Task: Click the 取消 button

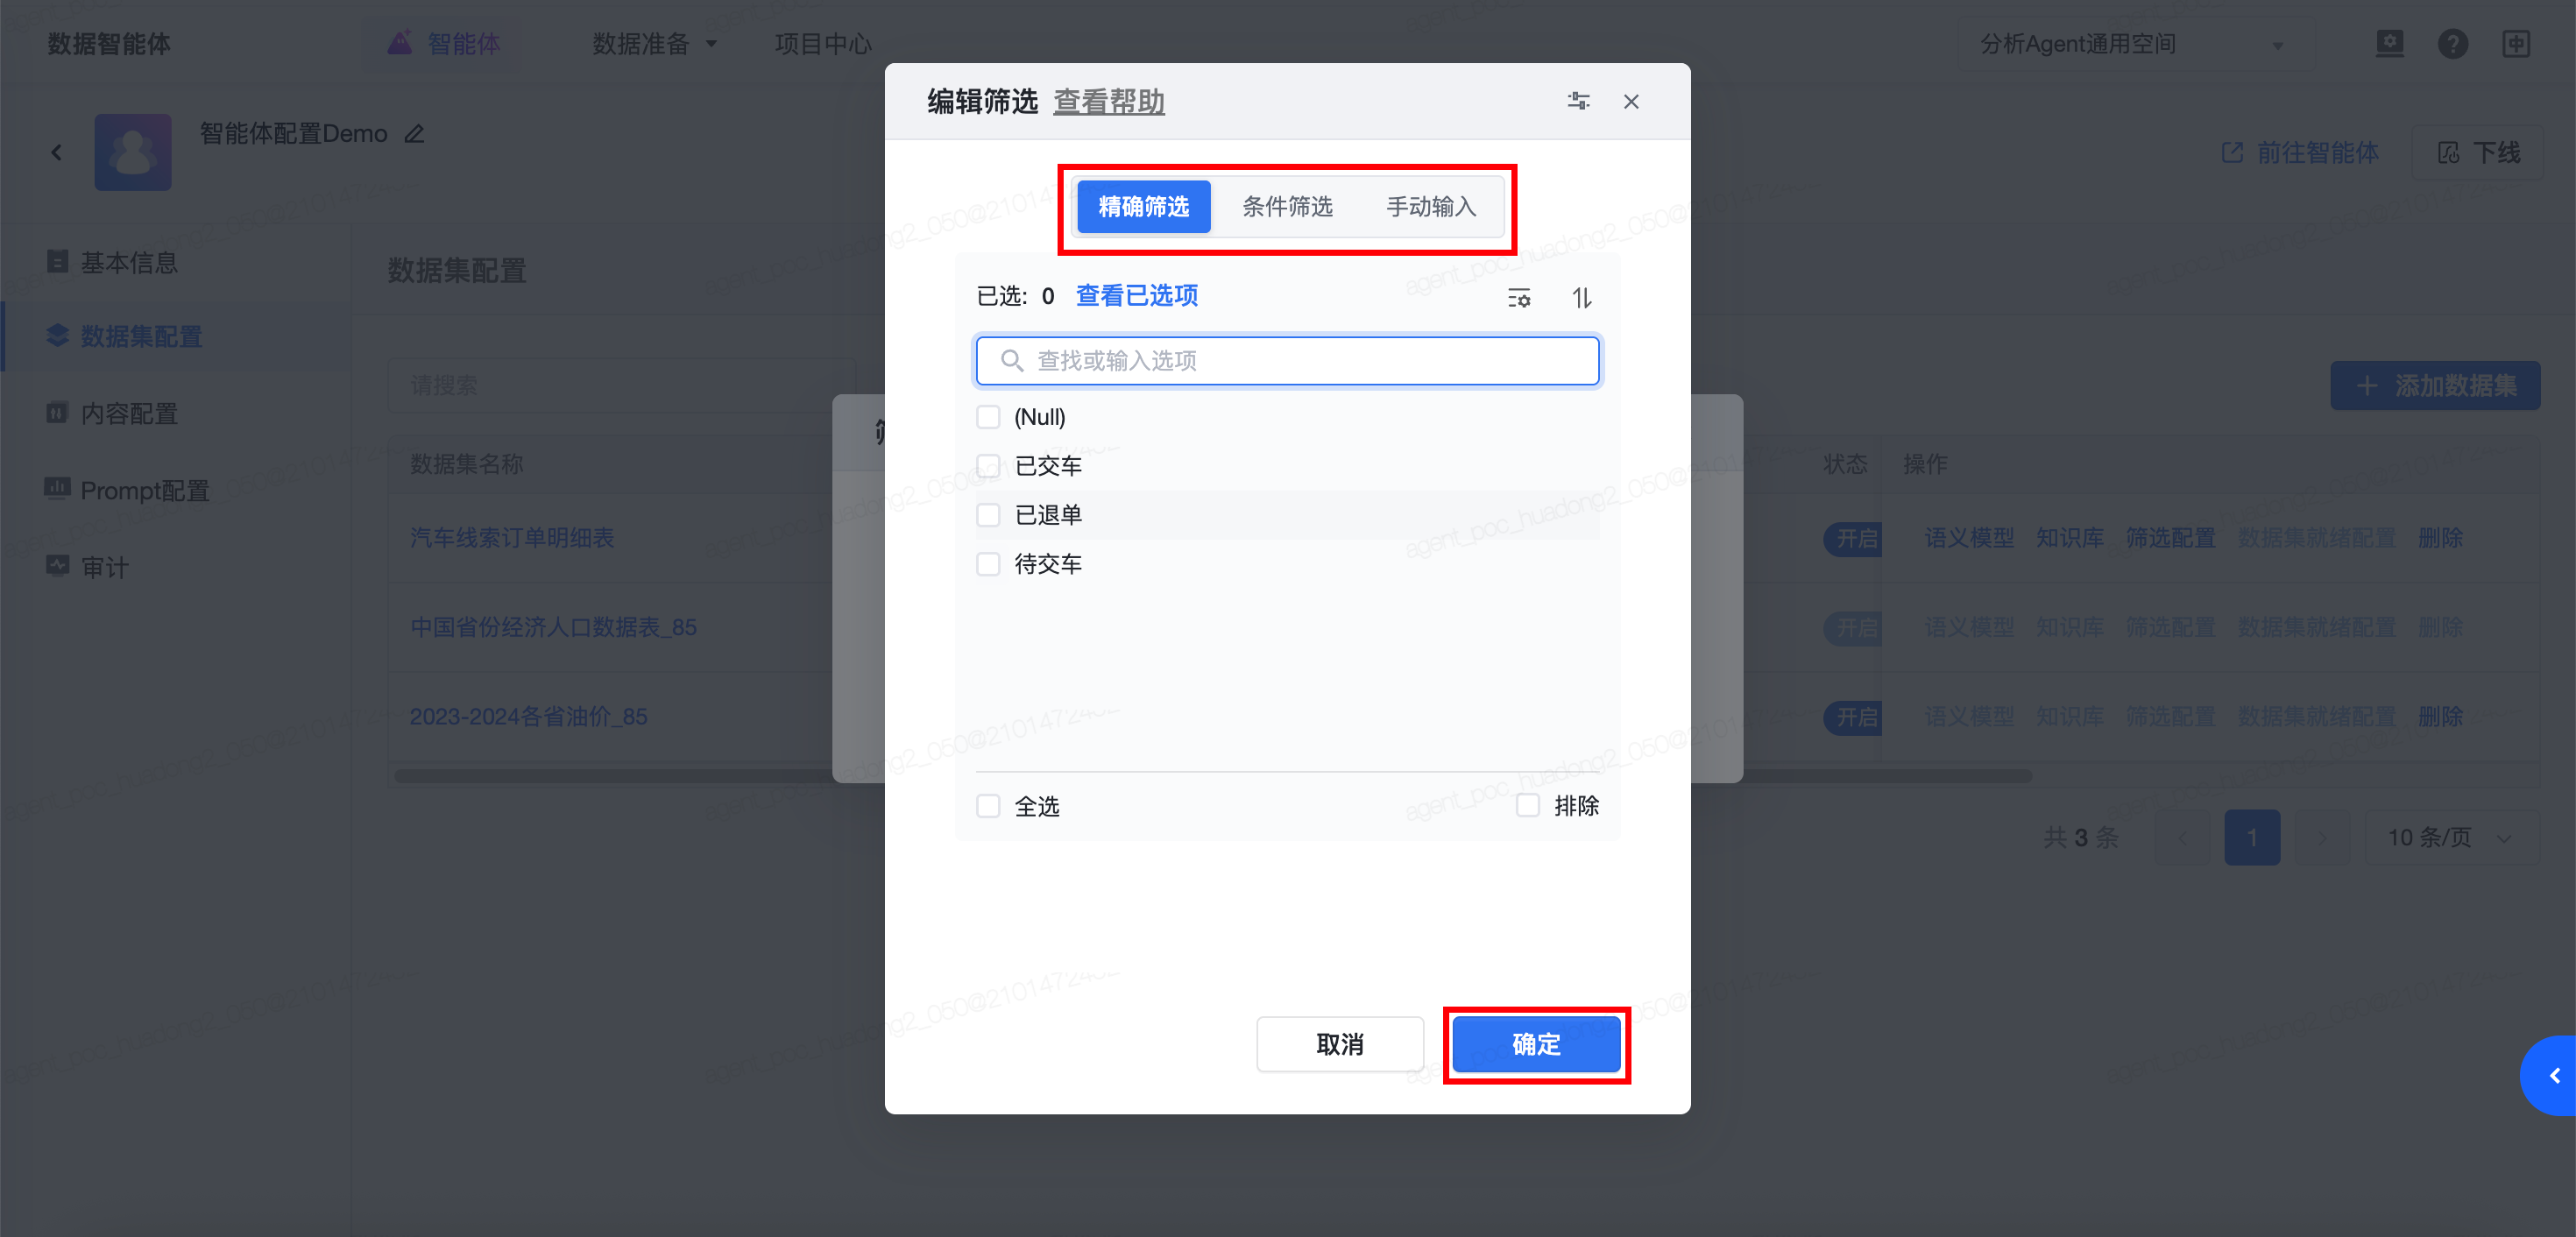Action: pyautogui.click(x=1340, y=1044)
